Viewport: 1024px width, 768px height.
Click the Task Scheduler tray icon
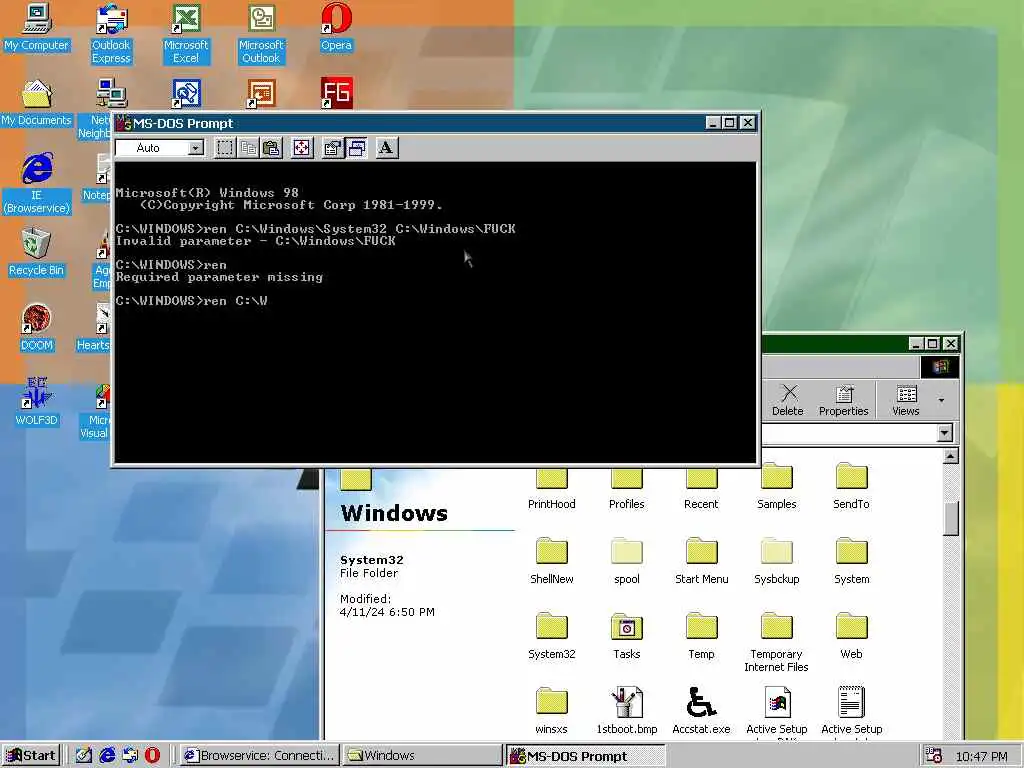[934, 756]
